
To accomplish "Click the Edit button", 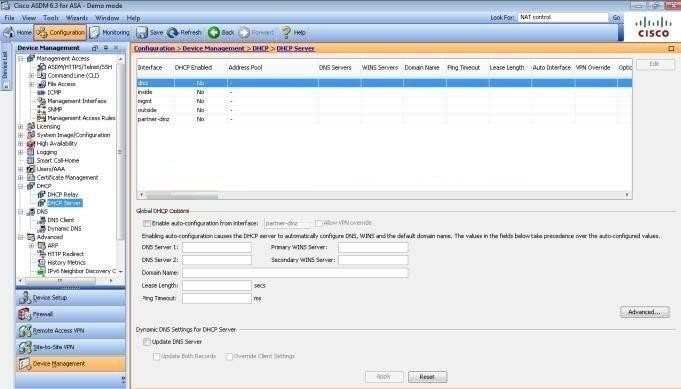I will click(x=655, y=64).
